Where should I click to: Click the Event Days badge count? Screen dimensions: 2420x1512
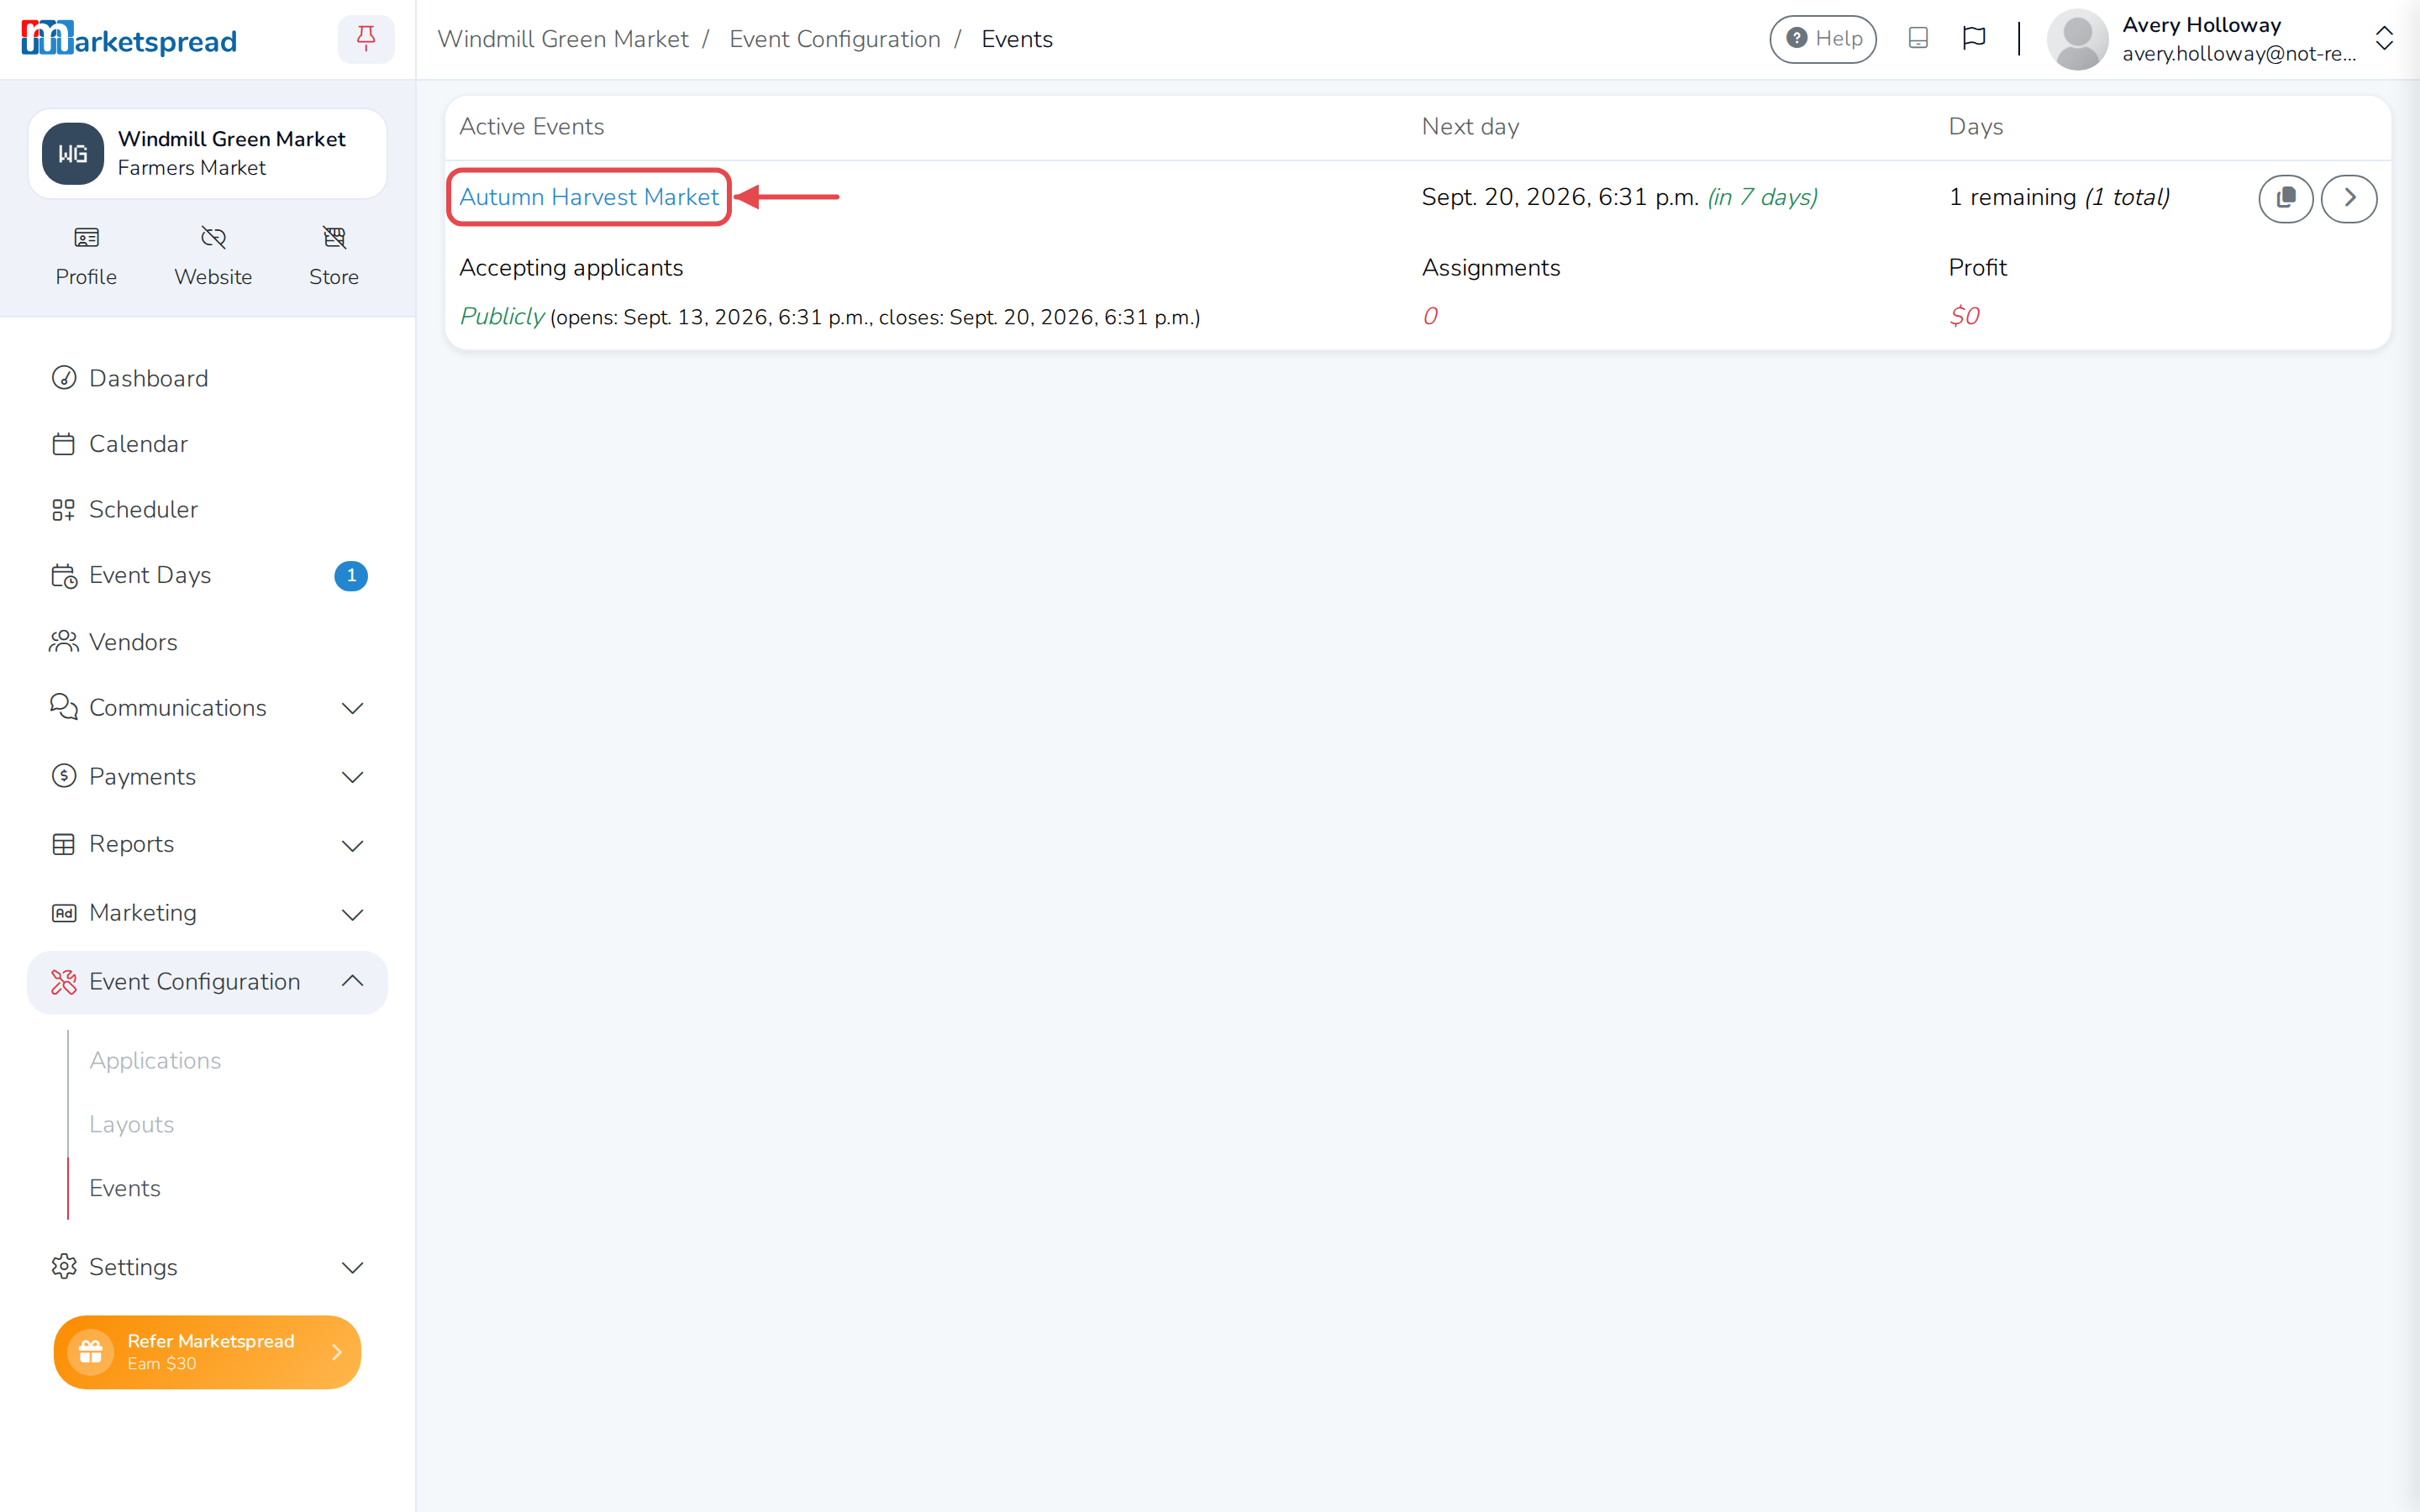351,576
